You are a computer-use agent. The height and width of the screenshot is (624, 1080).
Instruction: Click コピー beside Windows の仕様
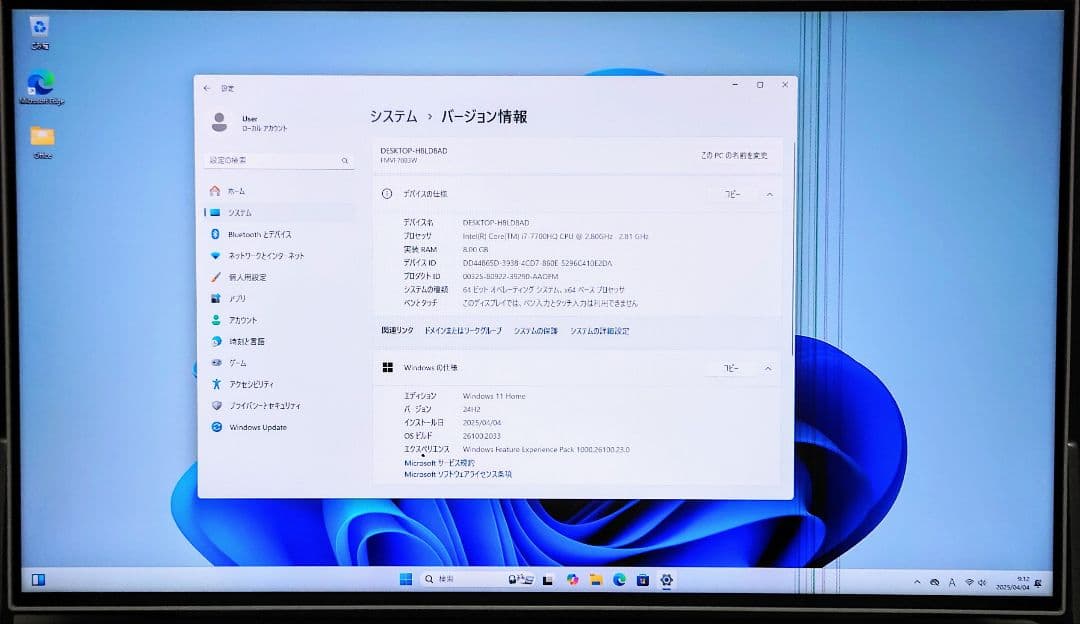click(x=732, y=368)
